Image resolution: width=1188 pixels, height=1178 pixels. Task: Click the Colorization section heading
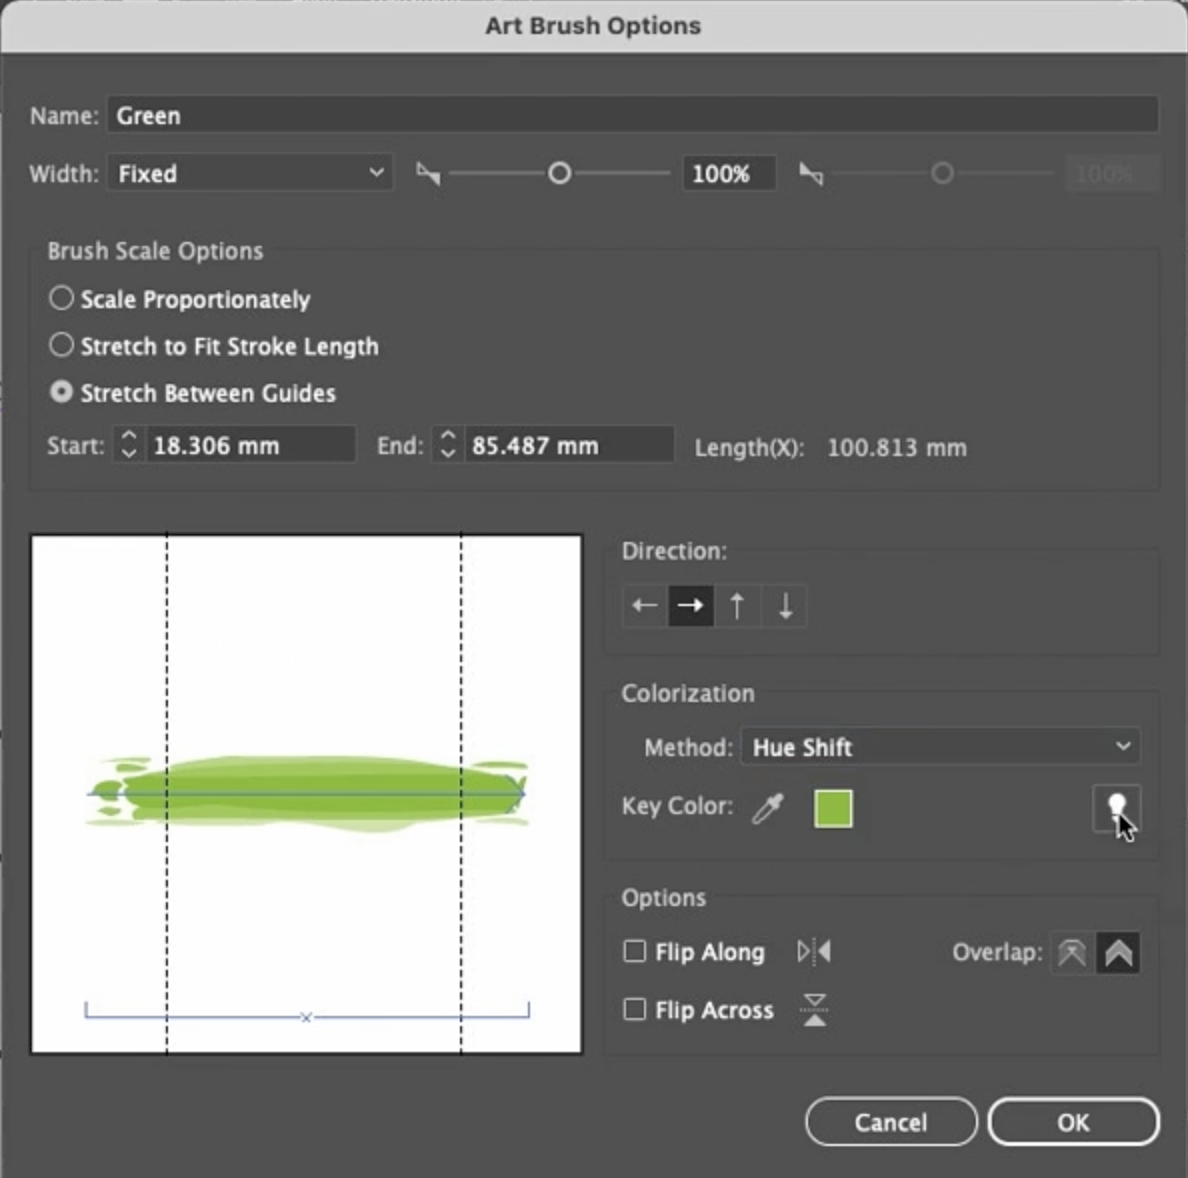click(688, 693)
